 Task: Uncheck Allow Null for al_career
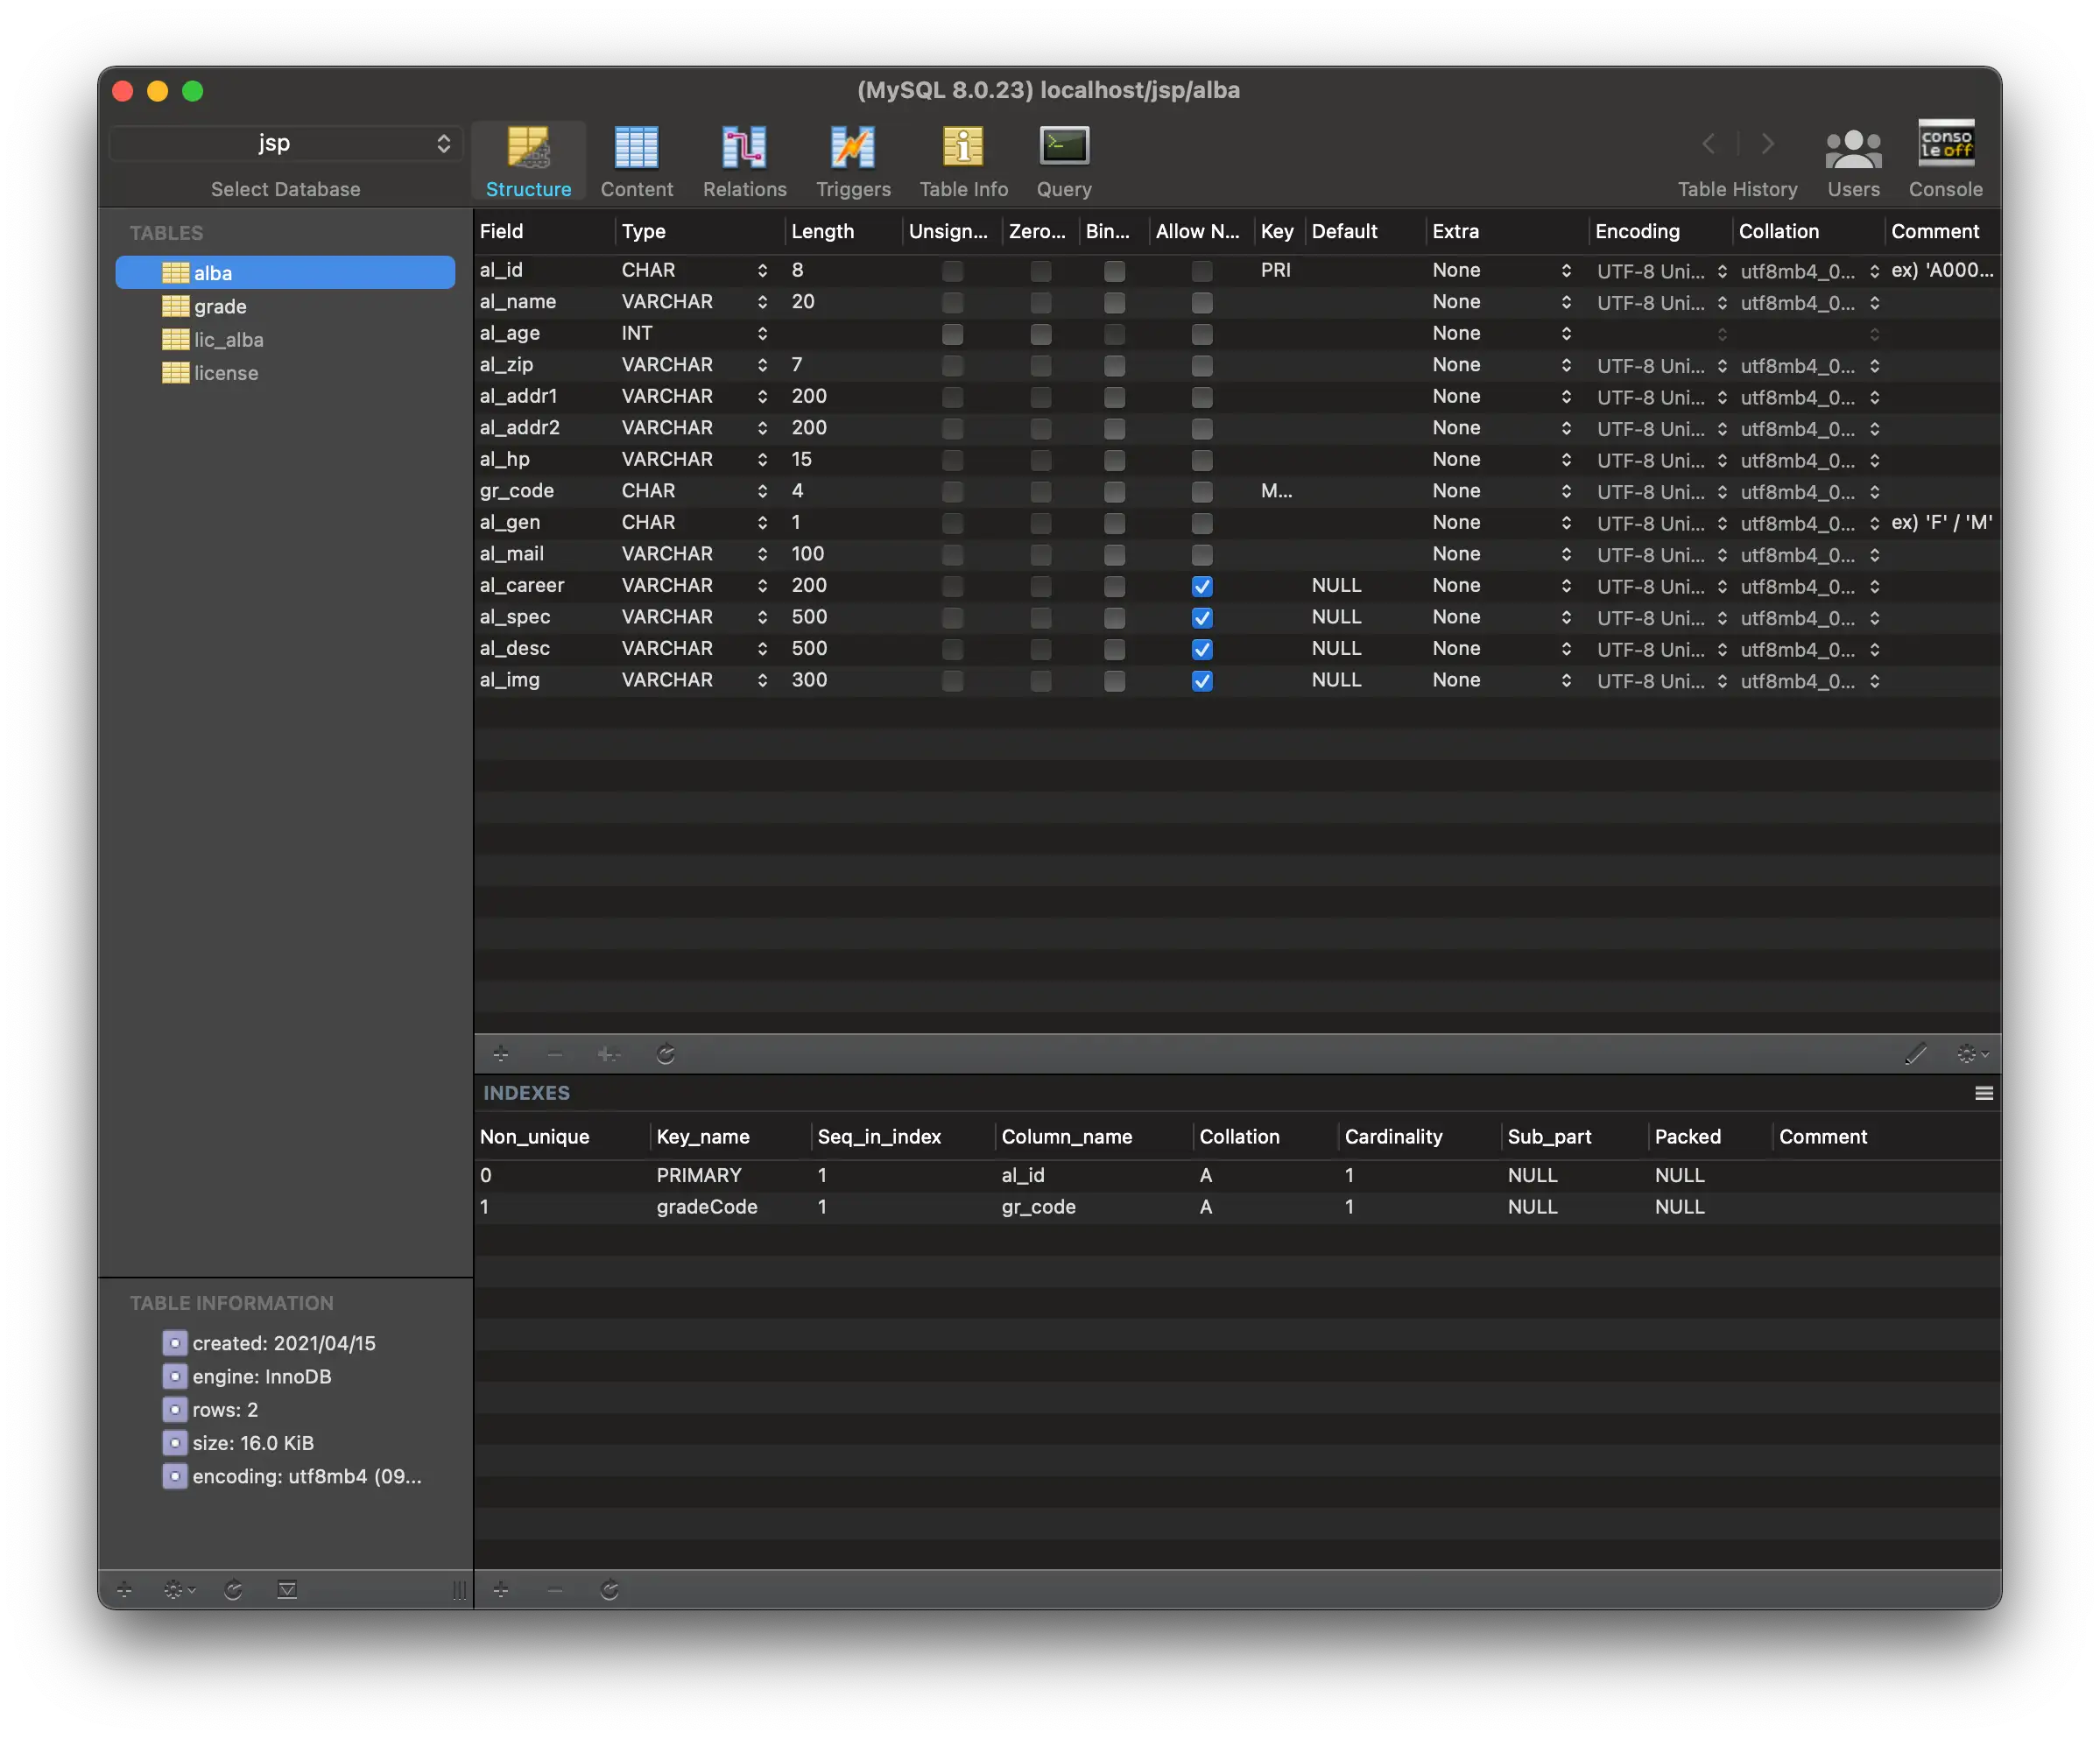[x=1202, y=587]
